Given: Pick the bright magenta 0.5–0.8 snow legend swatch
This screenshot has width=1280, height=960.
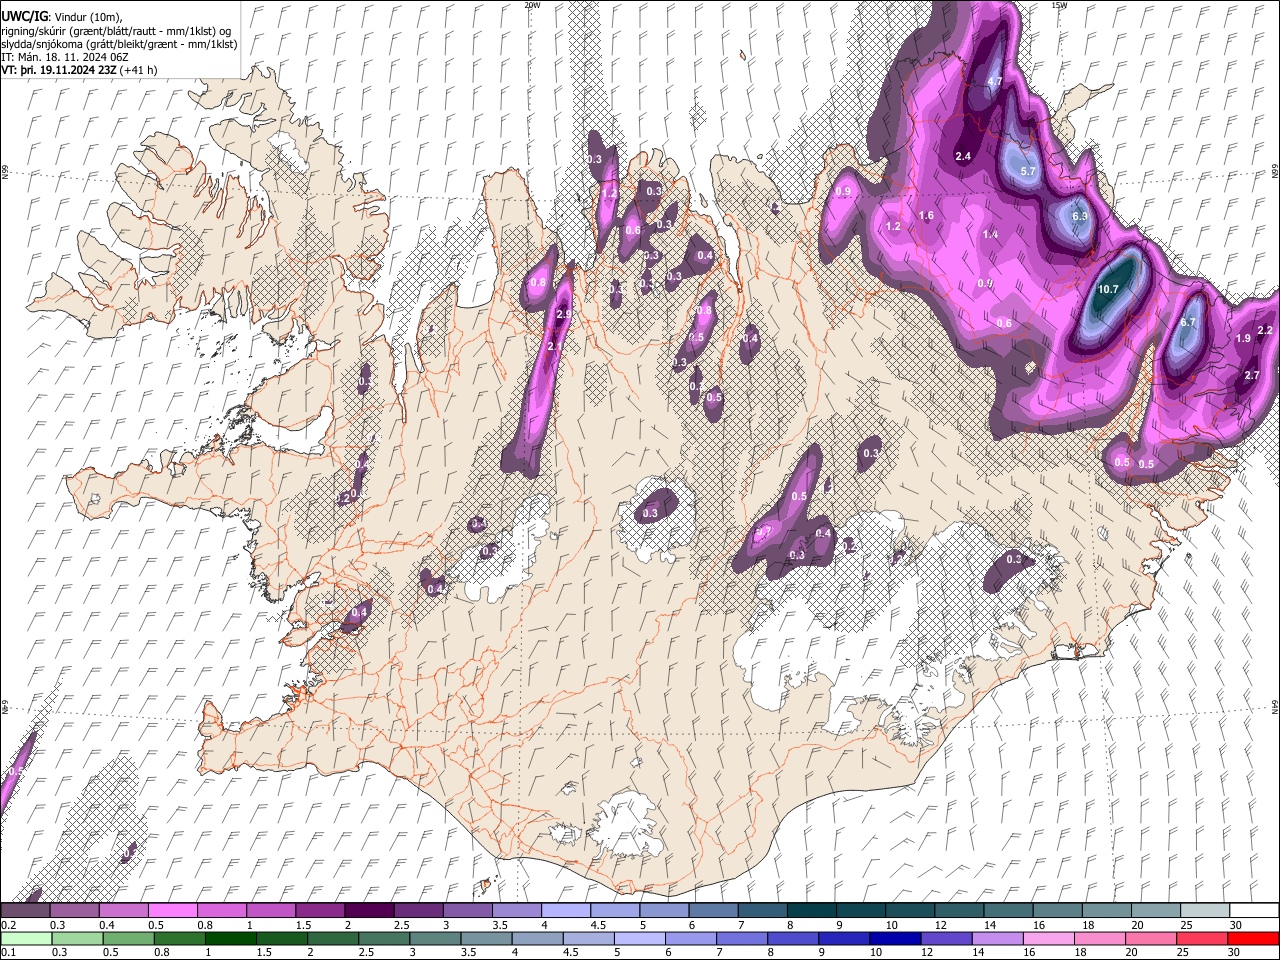Looking at the screenshot, I should coord(172,910).
